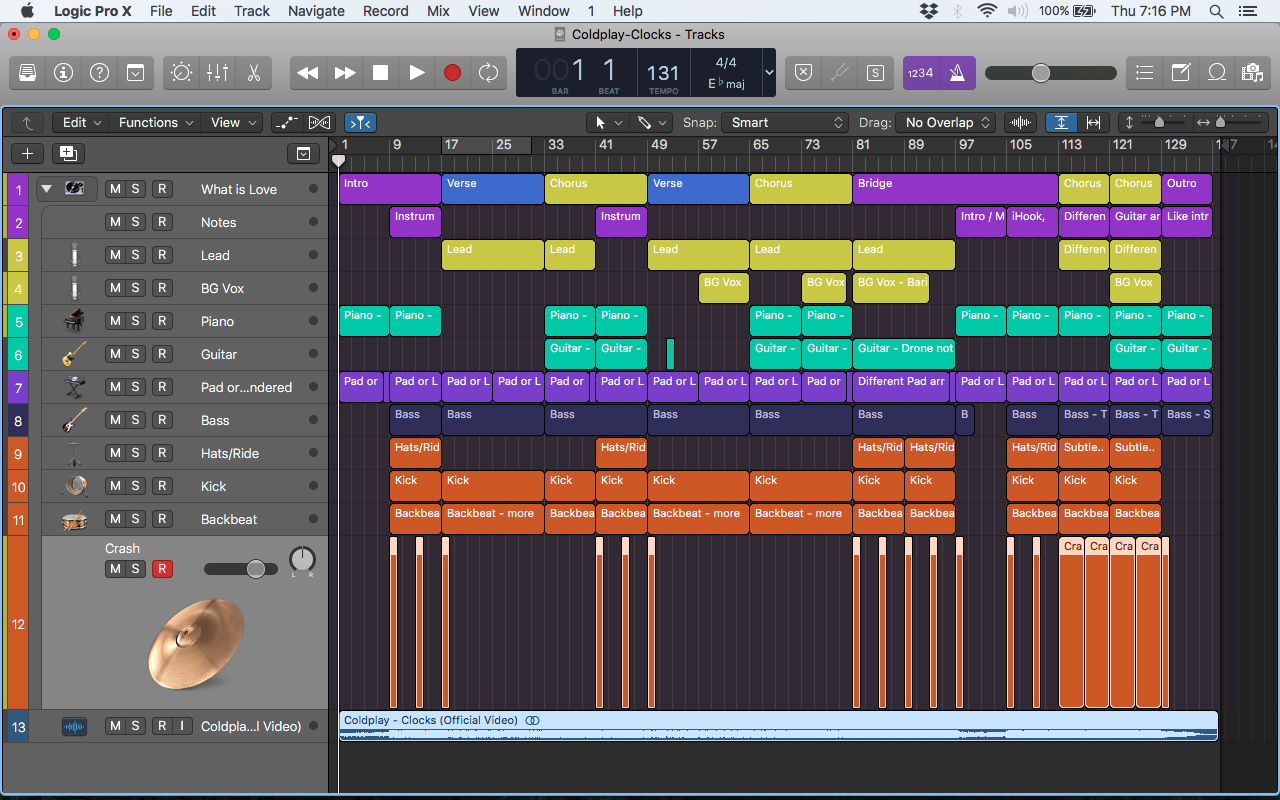Toggle horizontal auto zoom button
This screenshot has width=1280, height=800.
tap(1093, 122)
